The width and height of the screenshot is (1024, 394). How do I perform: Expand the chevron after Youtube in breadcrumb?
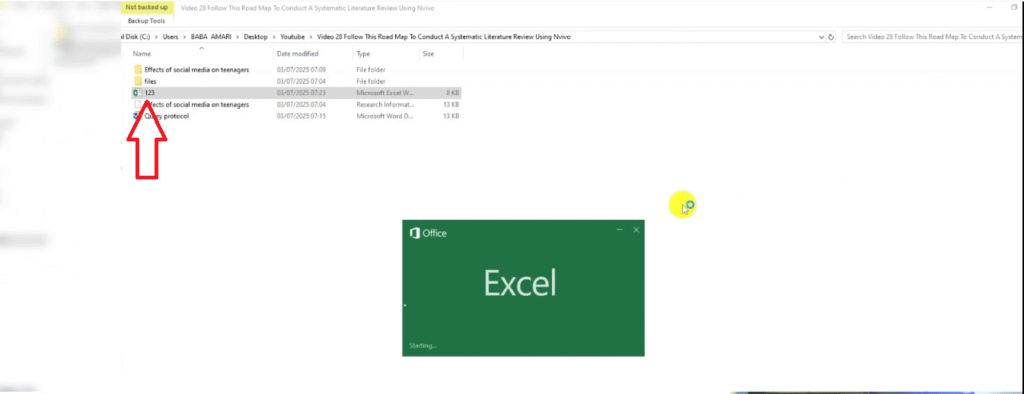(x=311, y=37)
